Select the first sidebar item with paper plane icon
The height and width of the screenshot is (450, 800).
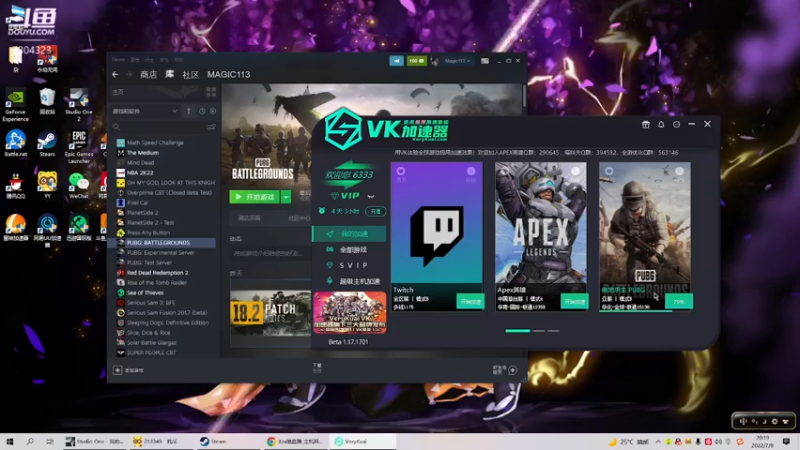349,234
